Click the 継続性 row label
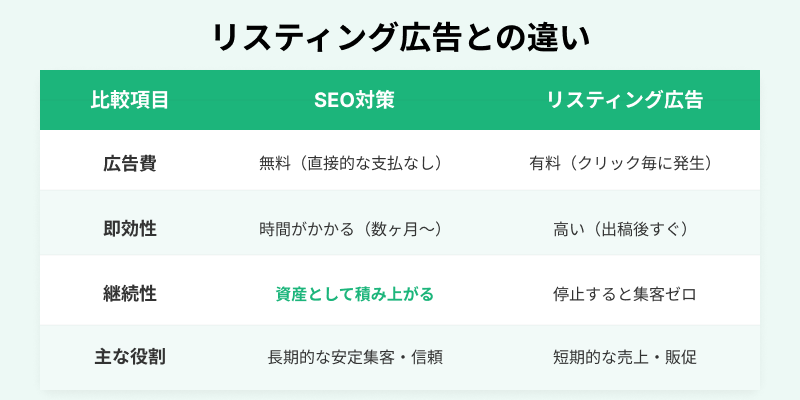 pos(129,294)
